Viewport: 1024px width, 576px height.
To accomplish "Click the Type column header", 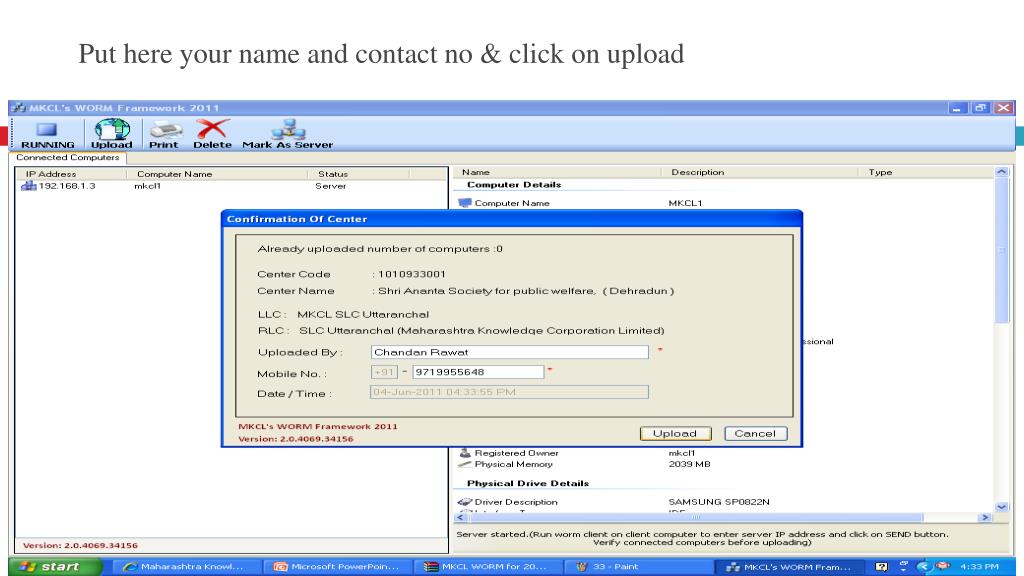I will 926,172.
